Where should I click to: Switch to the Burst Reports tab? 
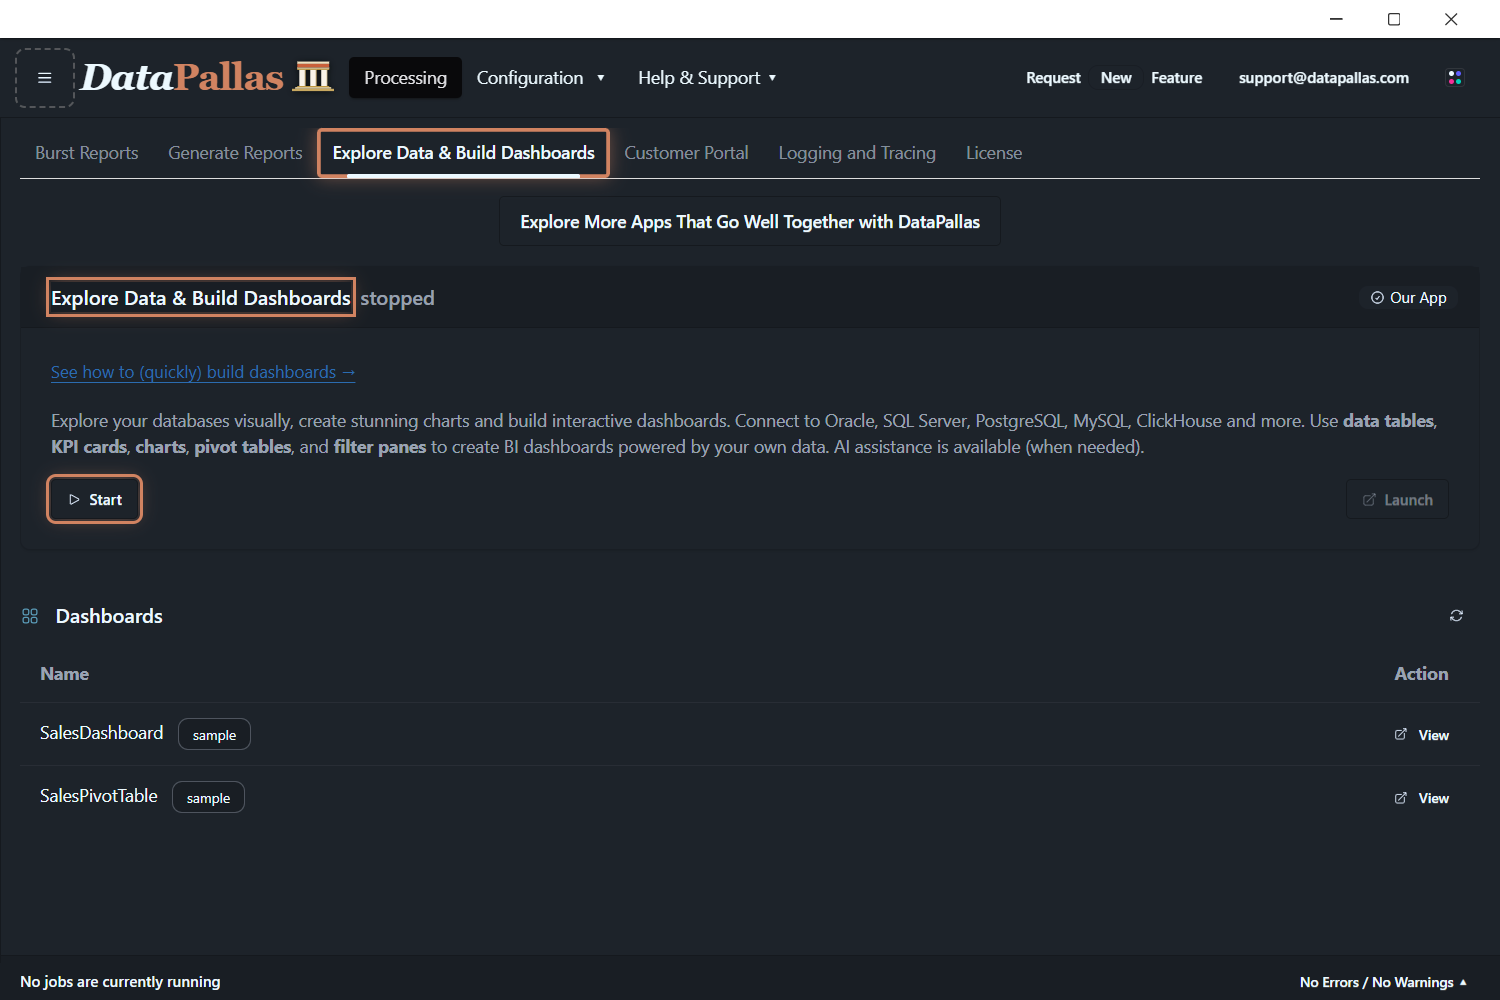coord(87,153)
